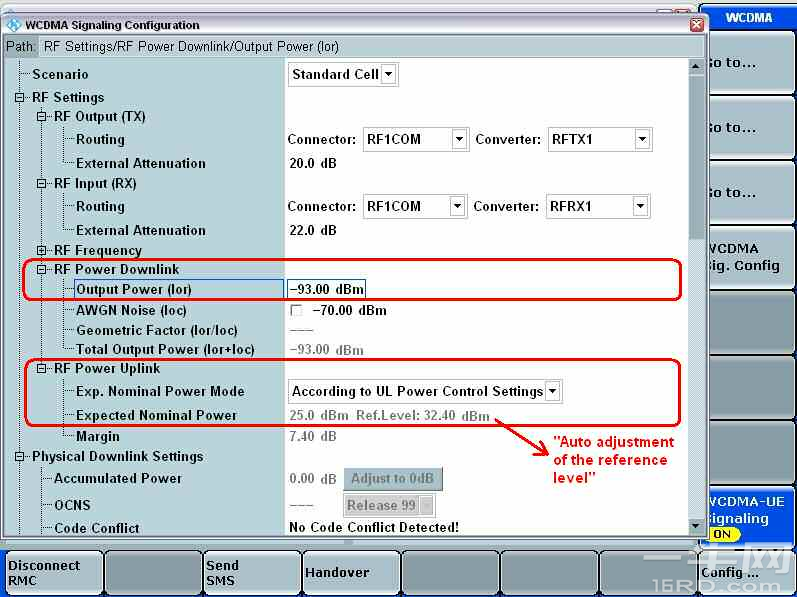Screen dimensions: 797x597
Task: Collapse the RF Power Downlink node
Action: click(x=42, y=270)
